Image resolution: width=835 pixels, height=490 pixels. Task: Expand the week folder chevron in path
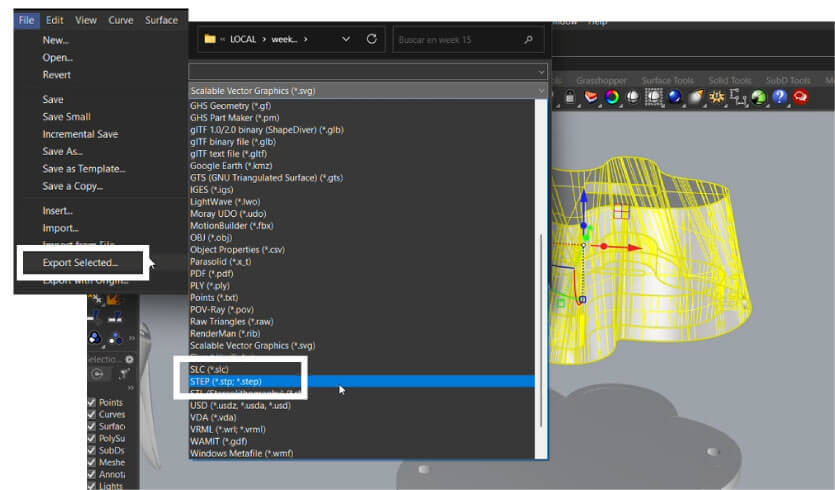point(306,39)
